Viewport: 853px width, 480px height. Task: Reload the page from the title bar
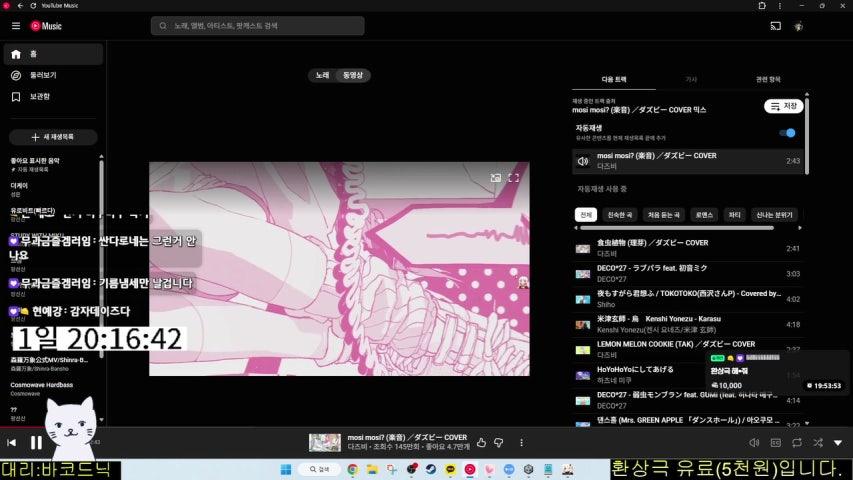pos(33,5)
